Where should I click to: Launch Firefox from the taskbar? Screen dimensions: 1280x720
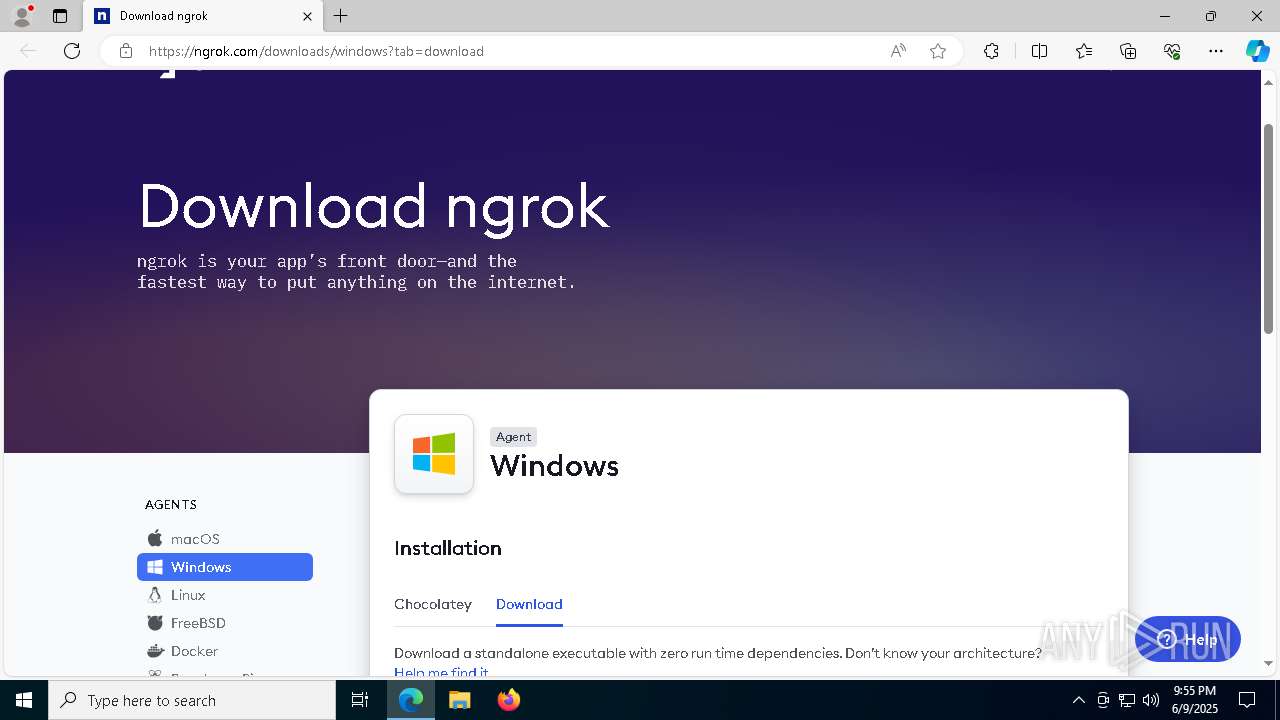pyautogui.click(x=508, y=700)
